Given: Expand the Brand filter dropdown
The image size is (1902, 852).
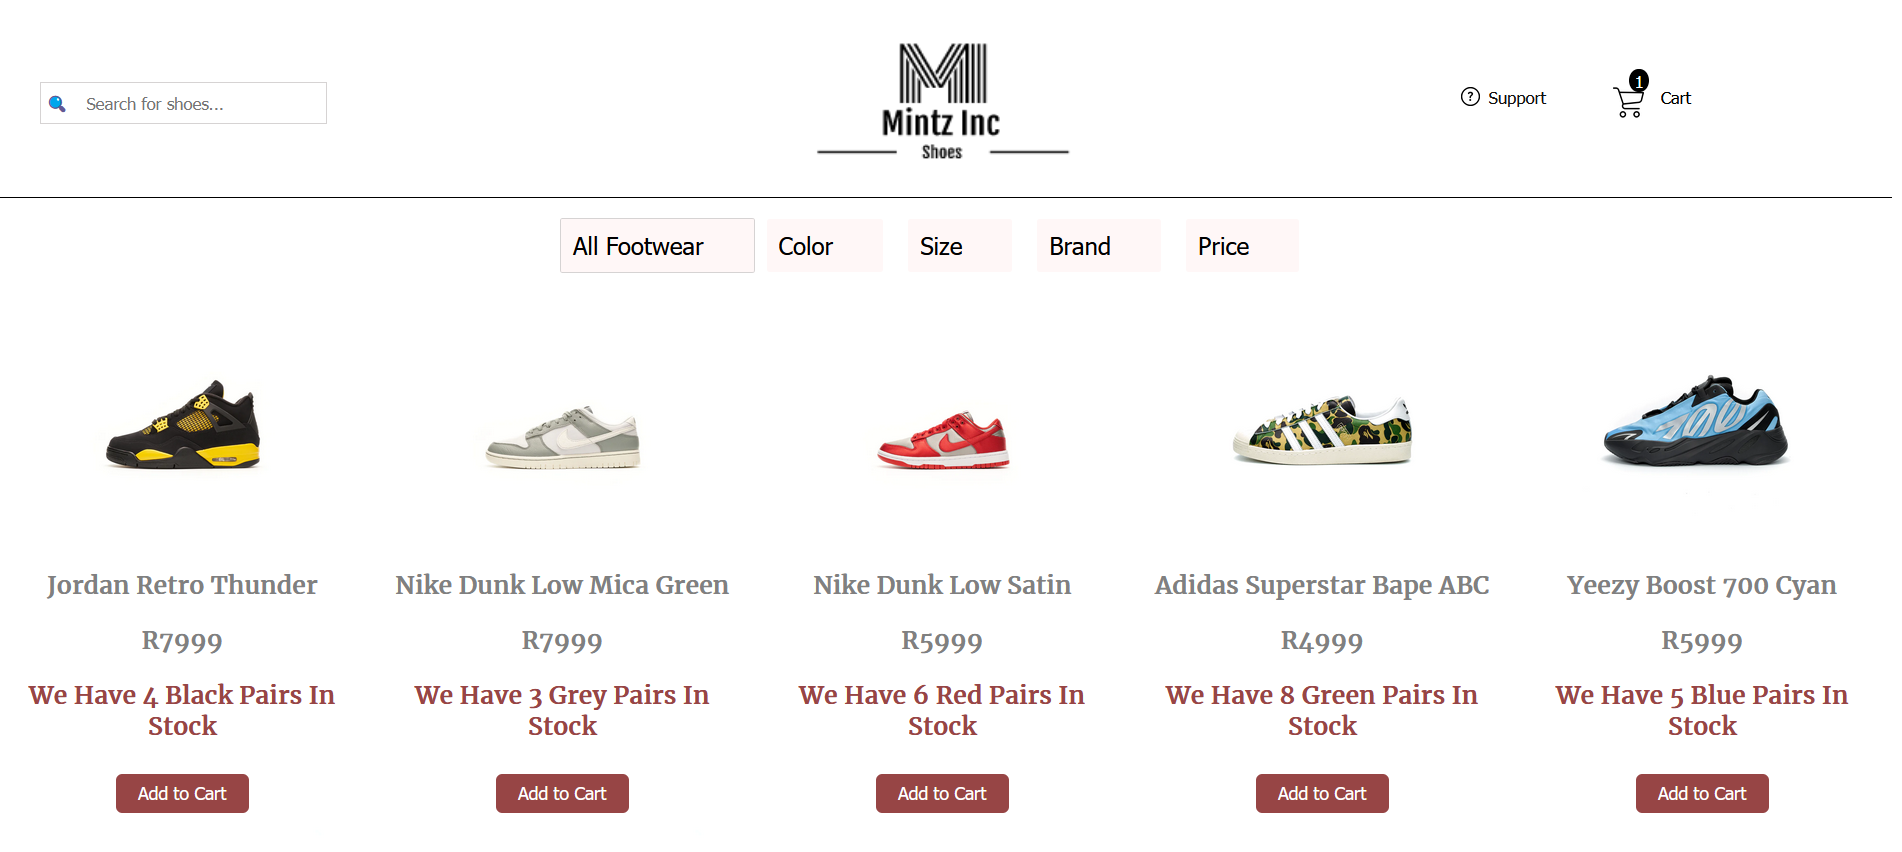Looking at the screenshot, I should (x=1098, y=246).
